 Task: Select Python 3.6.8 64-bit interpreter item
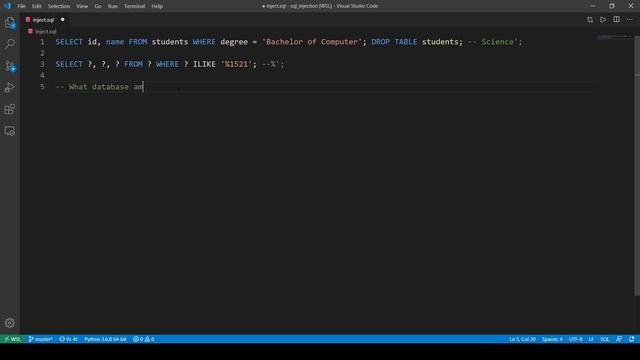pos(105,339)
